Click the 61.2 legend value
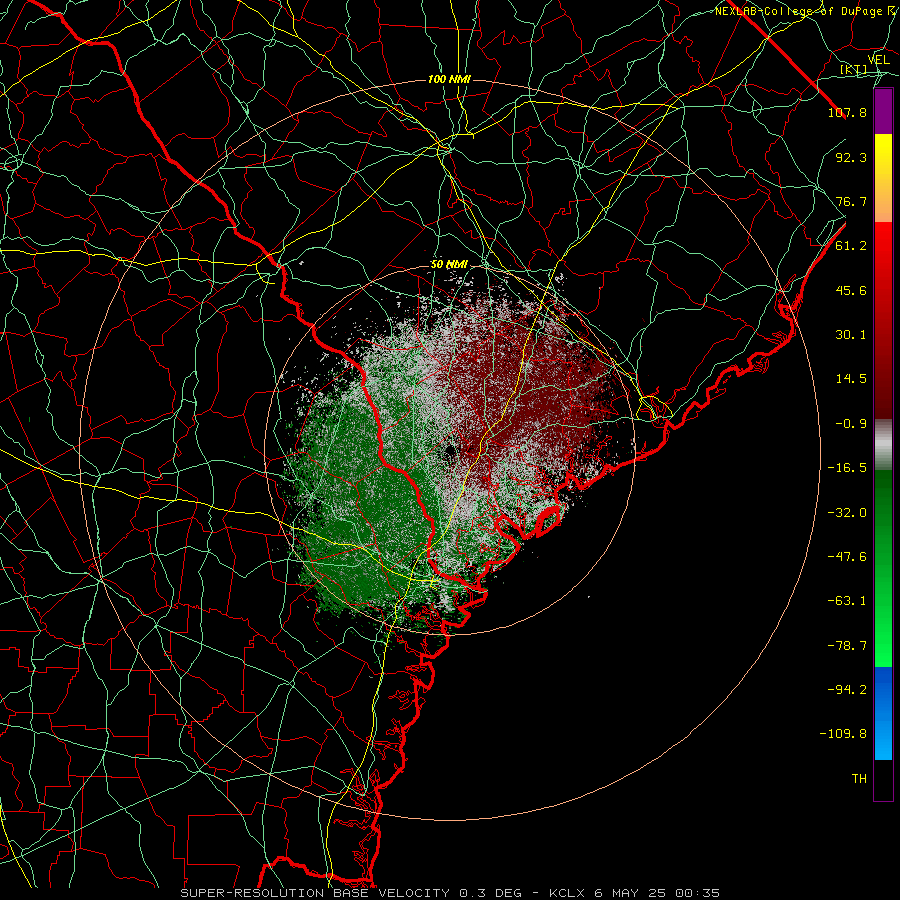The height and width of the screenshot is (900, 900). pyautogui.click(x=851, y=246)
